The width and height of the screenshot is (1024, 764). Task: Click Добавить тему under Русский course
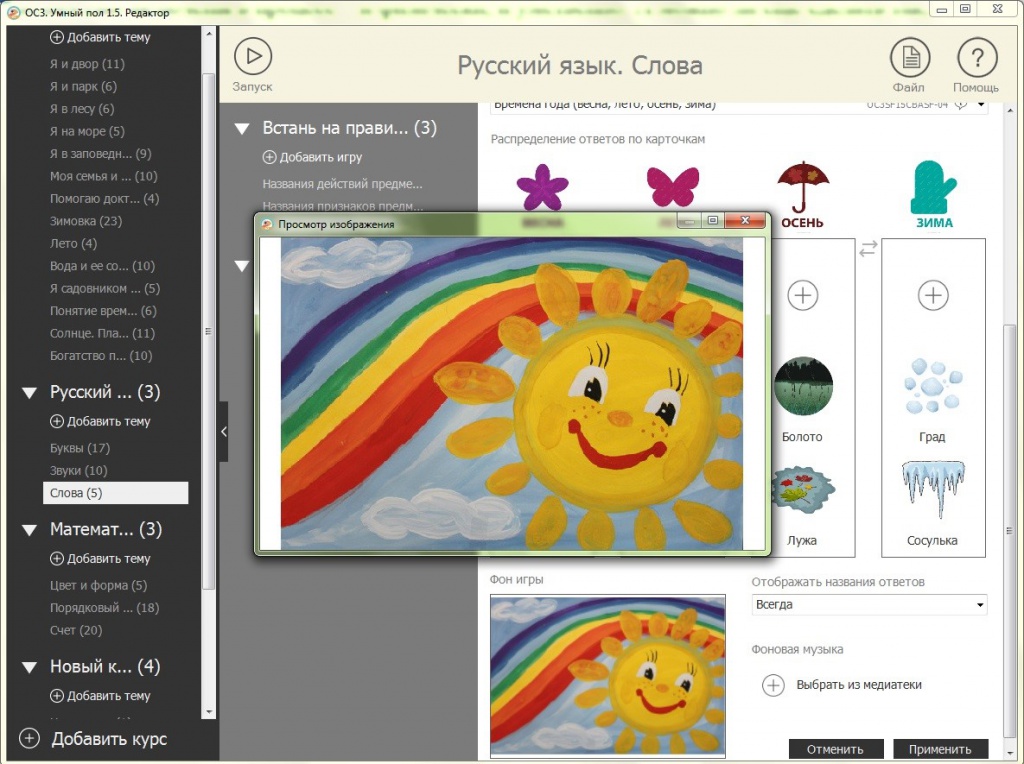tap(101, 421)
